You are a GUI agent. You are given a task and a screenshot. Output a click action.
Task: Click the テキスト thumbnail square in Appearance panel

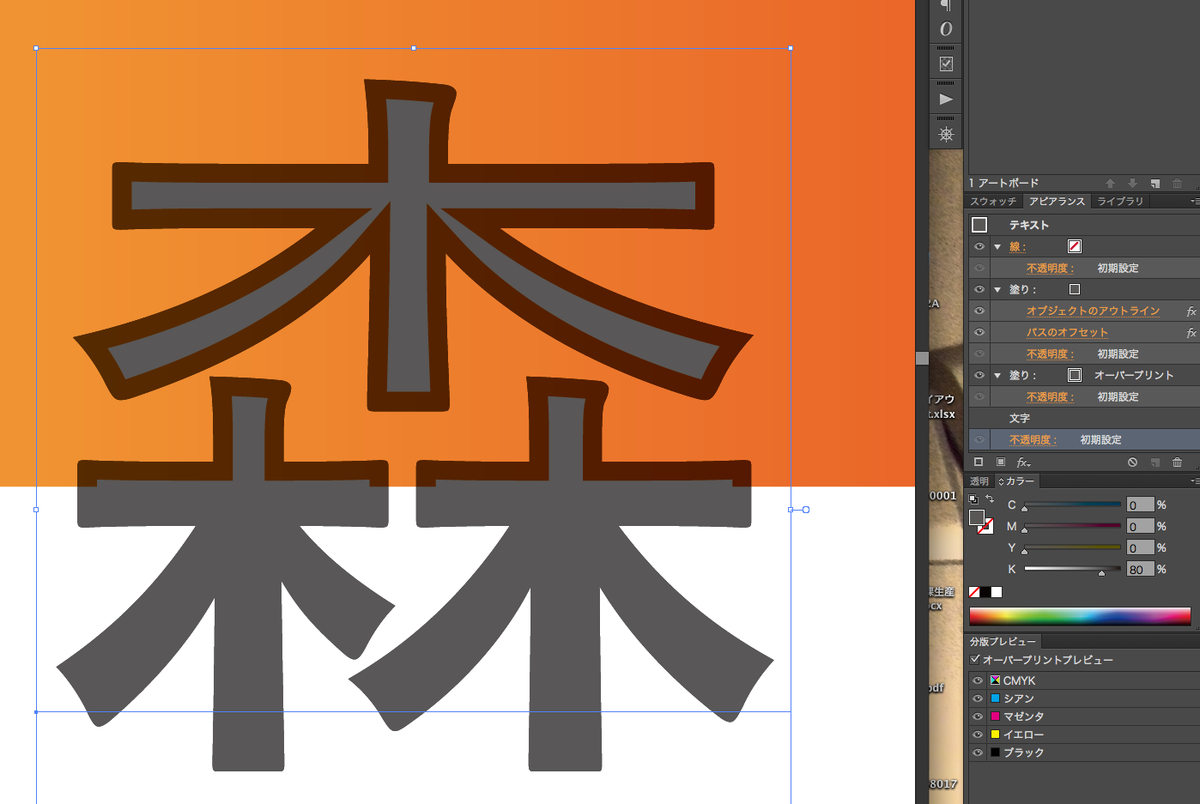click(x=979, y=225)
